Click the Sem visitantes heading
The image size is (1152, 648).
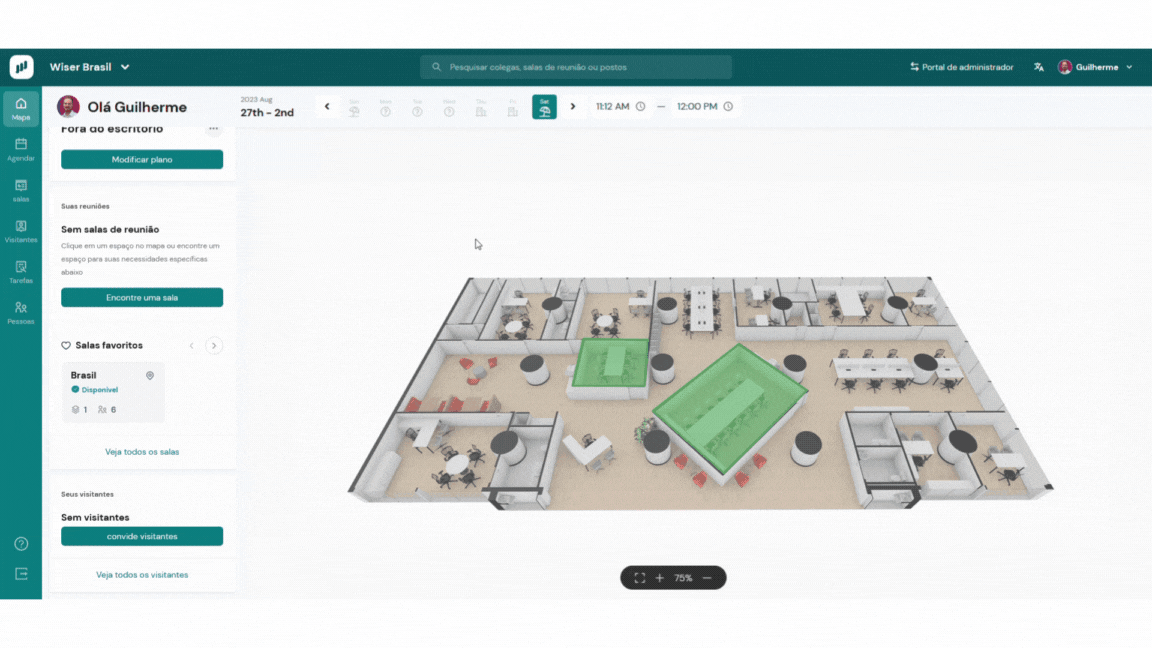point(95,517)
